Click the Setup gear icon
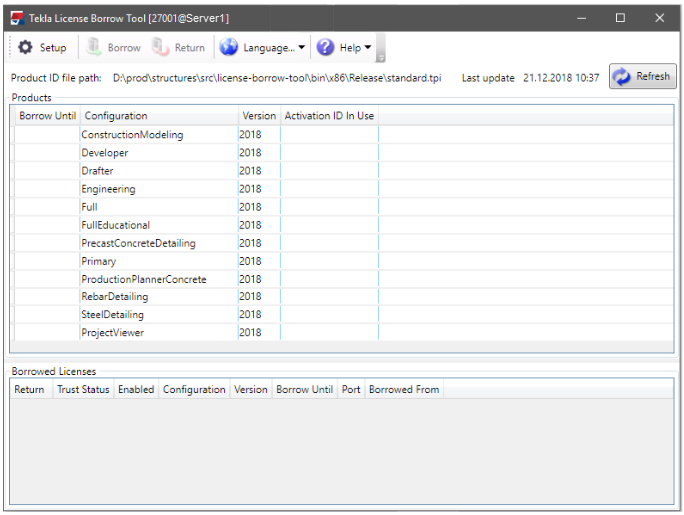The image size is (684, 515). coord(25,47)
